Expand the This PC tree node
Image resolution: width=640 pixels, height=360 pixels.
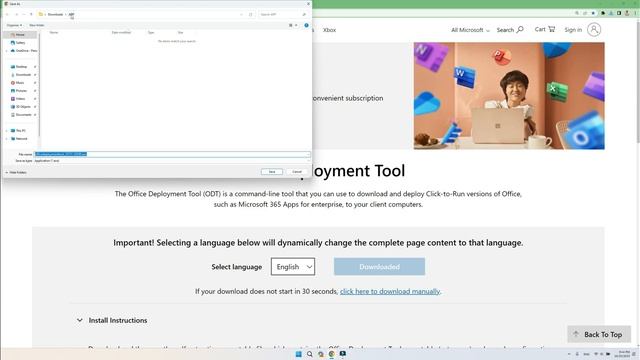[7, 131]
